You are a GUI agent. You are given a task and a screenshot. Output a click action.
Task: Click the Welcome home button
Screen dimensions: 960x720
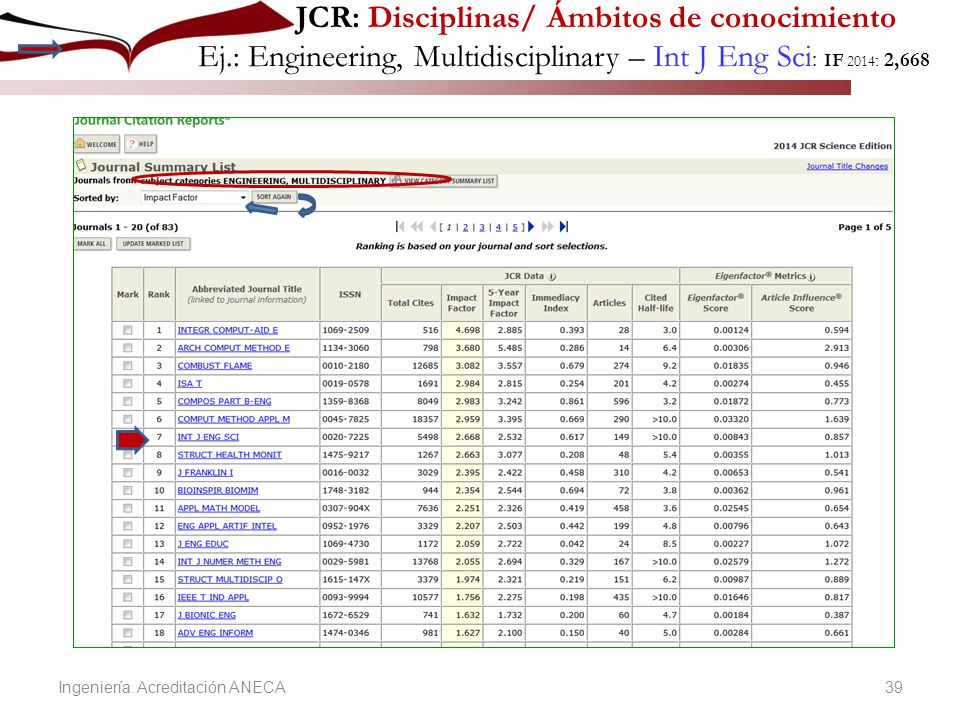[x=96, y=144]
